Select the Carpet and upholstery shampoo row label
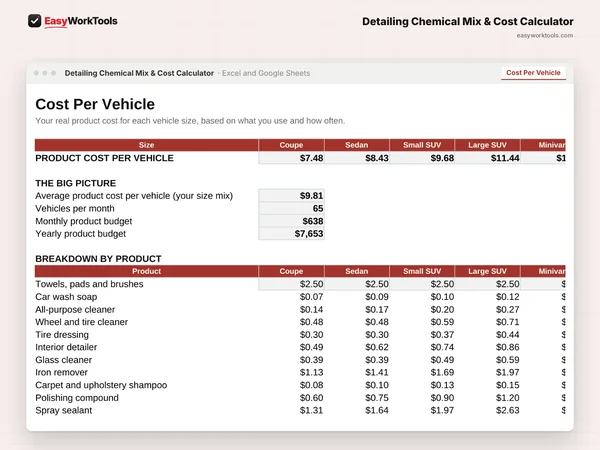This screenshot has width=600, height=450. [101, 385]
